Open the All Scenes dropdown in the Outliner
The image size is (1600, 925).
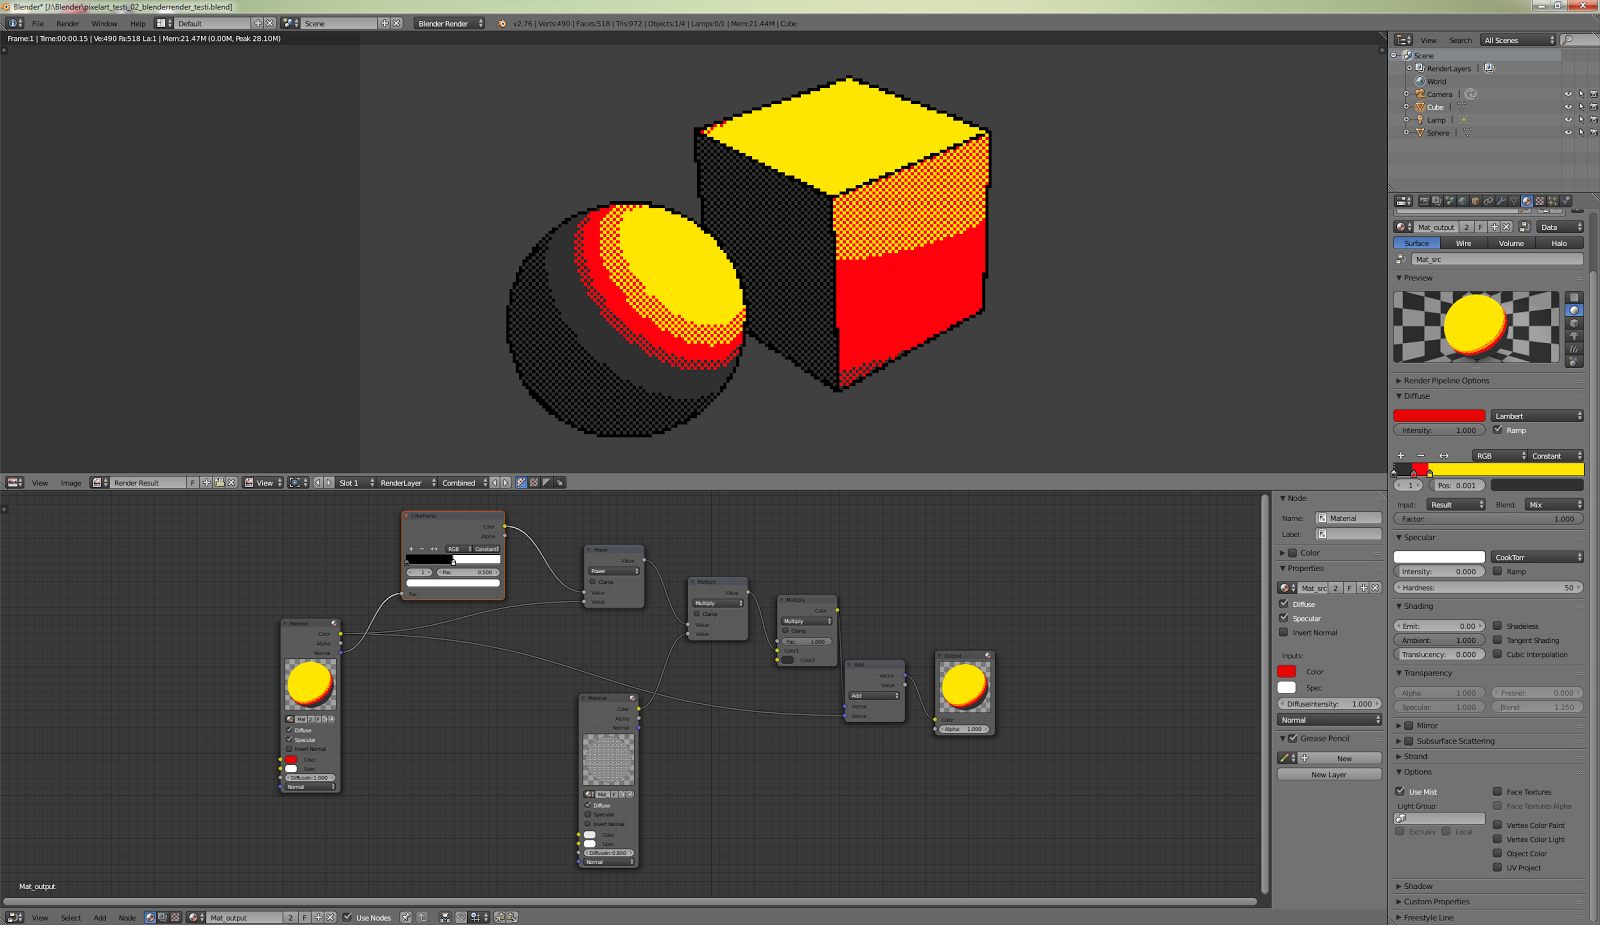[x=1518, y=40]
